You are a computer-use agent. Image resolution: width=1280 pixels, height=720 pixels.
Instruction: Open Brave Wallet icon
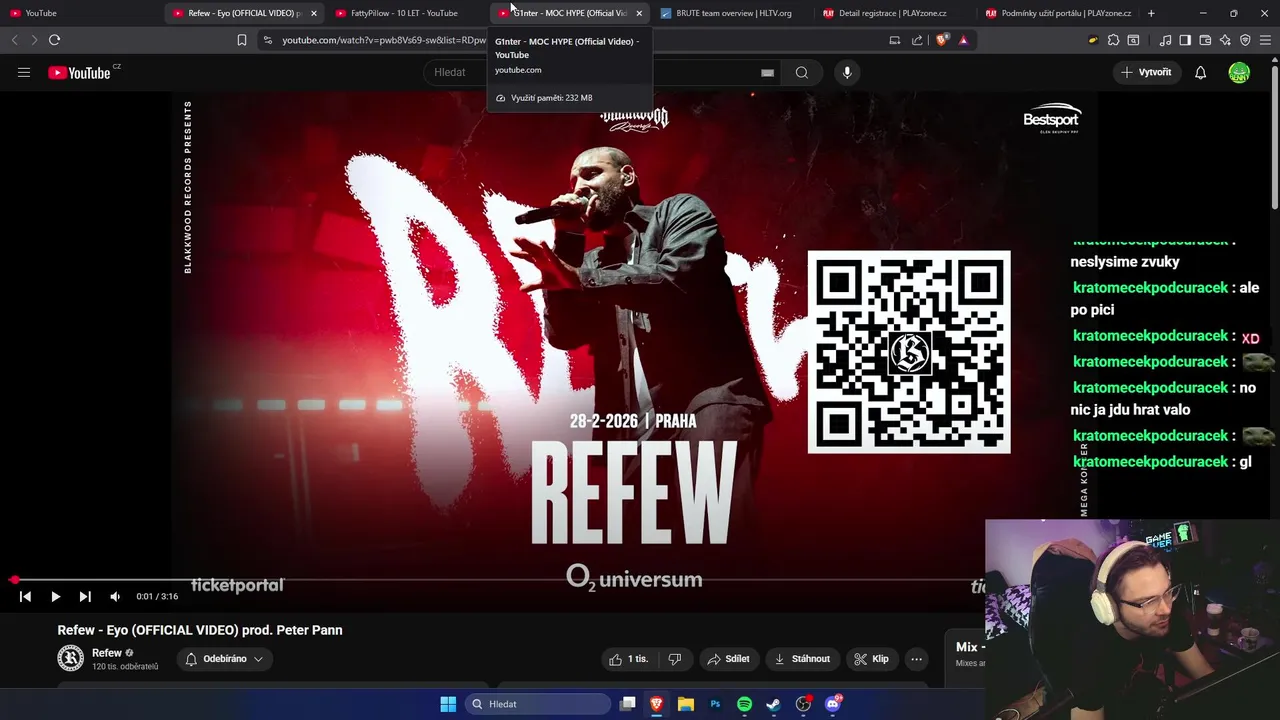[x=1205, y=40]
